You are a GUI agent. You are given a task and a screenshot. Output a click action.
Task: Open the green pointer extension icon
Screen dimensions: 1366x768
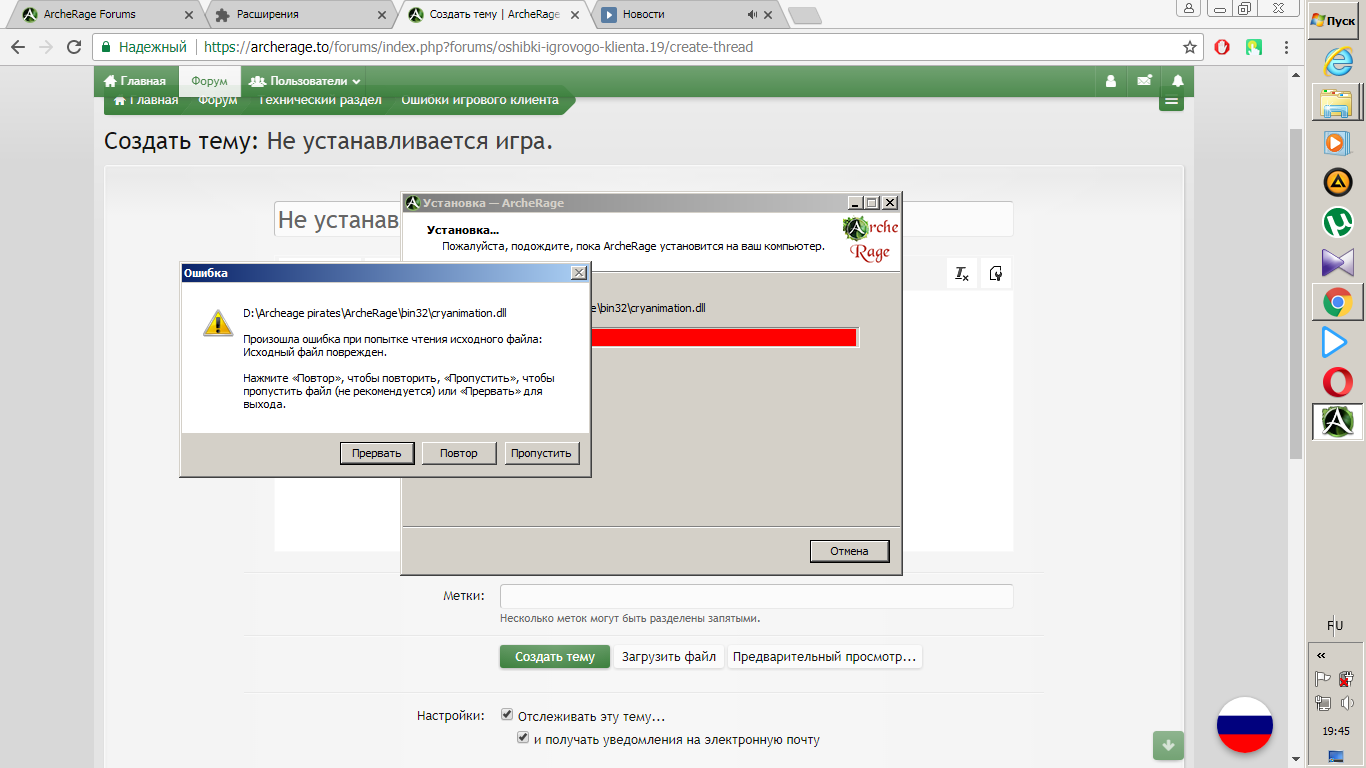(x=1254, y=47)
